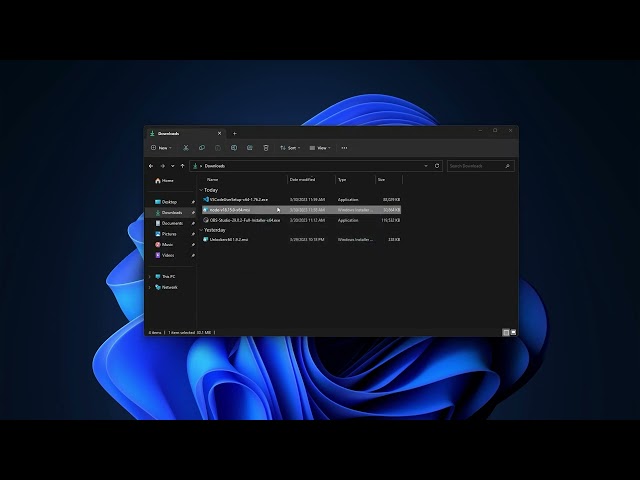Maximize the File Explorer window
The height and width of the screenshot is (480, 640).
(495, 131)
